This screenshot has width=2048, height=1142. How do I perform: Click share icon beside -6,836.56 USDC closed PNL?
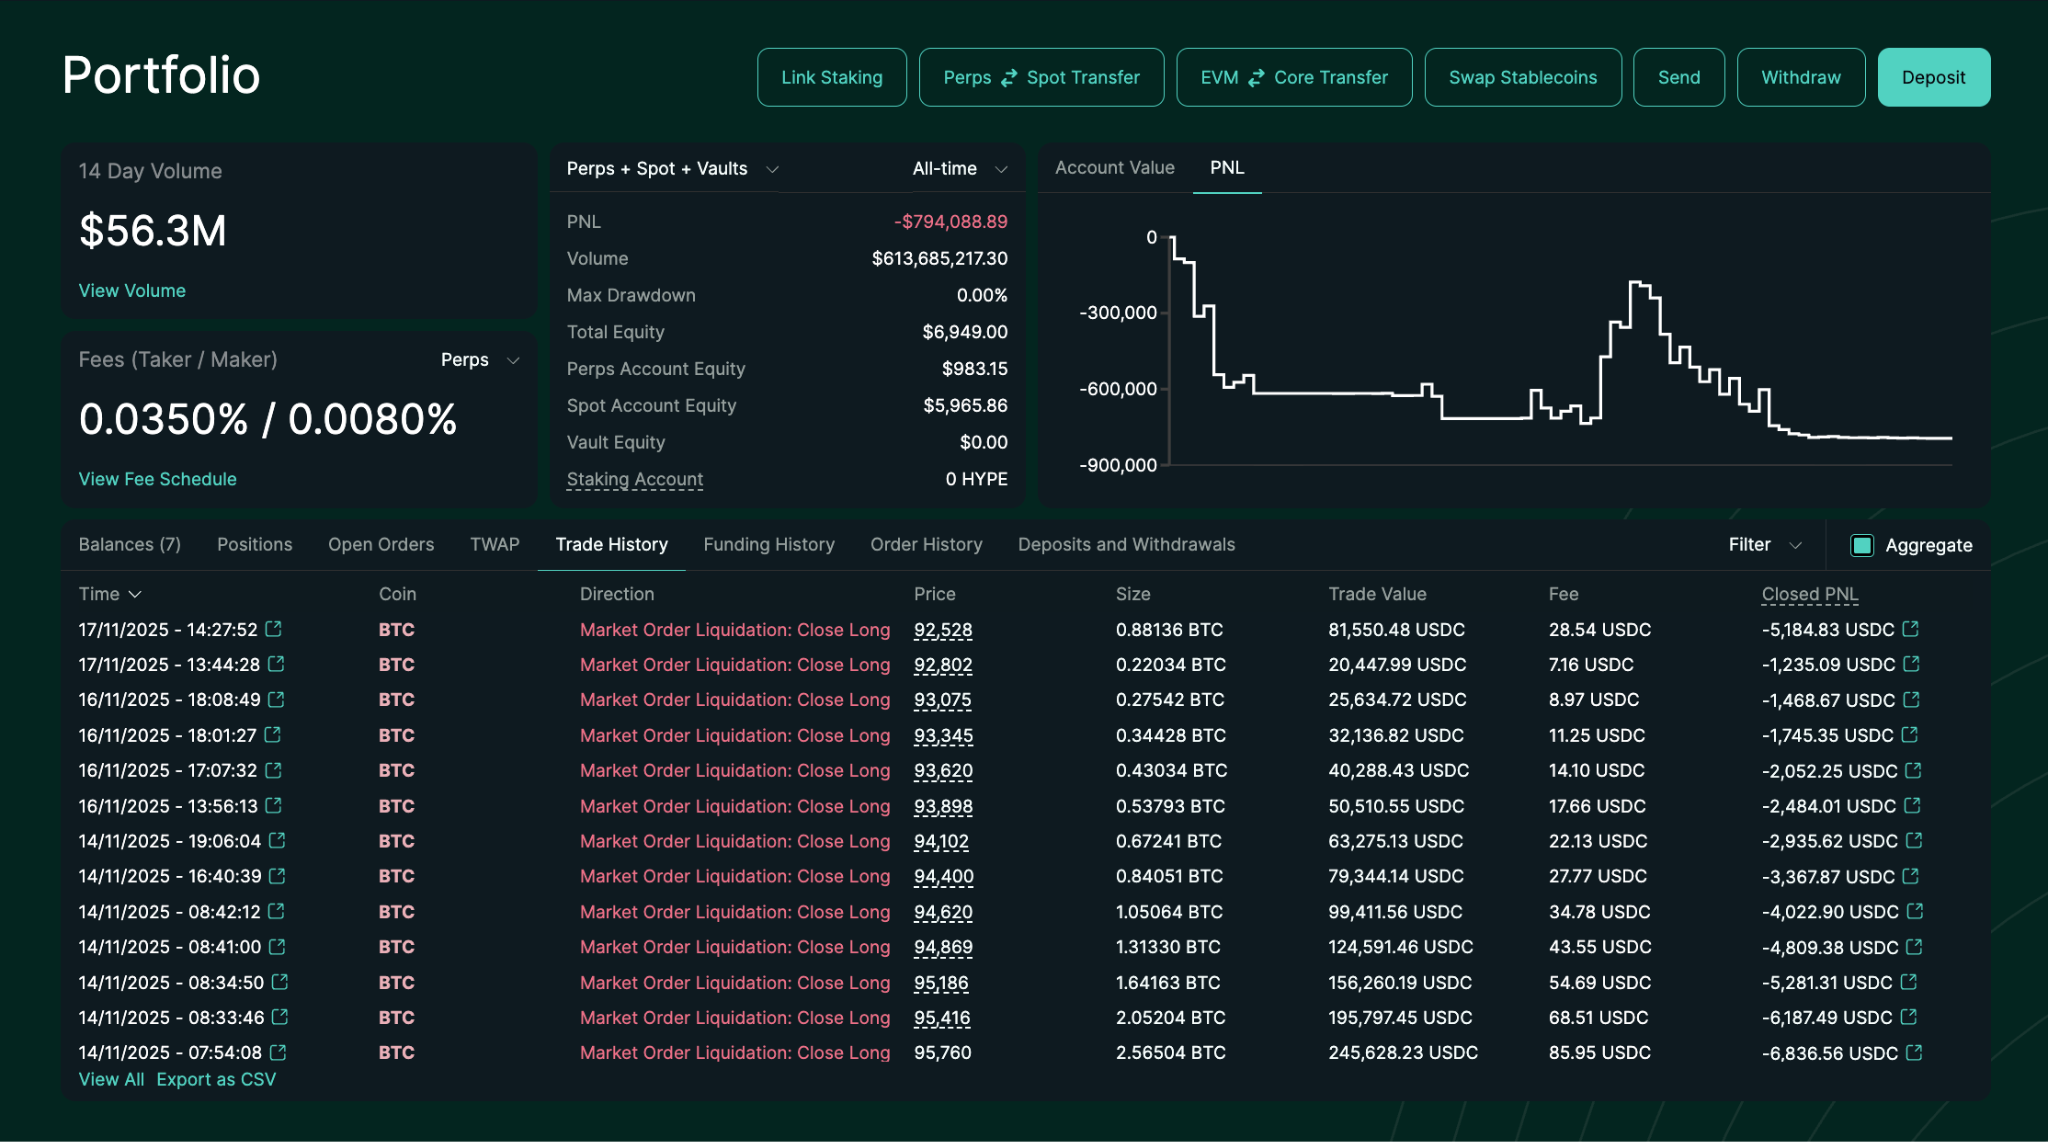tap(1913, 1053)
